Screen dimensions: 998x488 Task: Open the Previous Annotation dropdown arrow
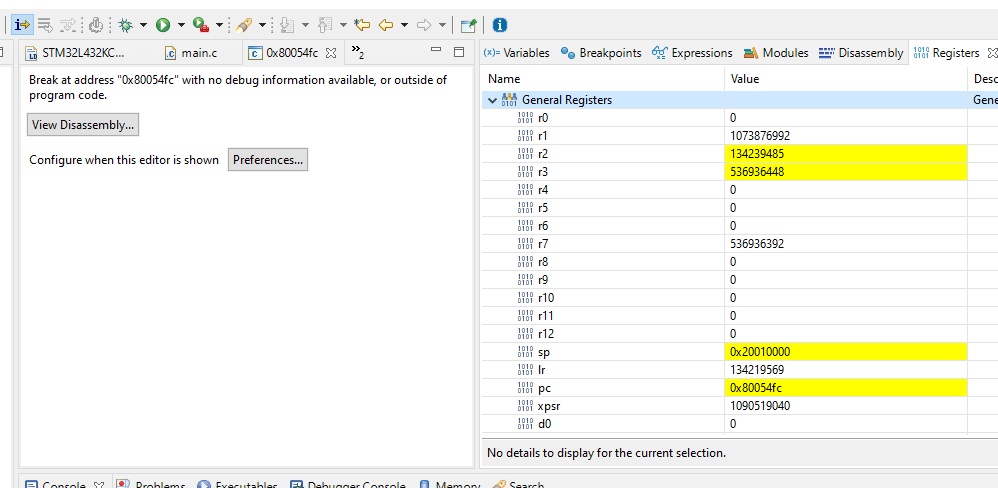pos(343,25)
